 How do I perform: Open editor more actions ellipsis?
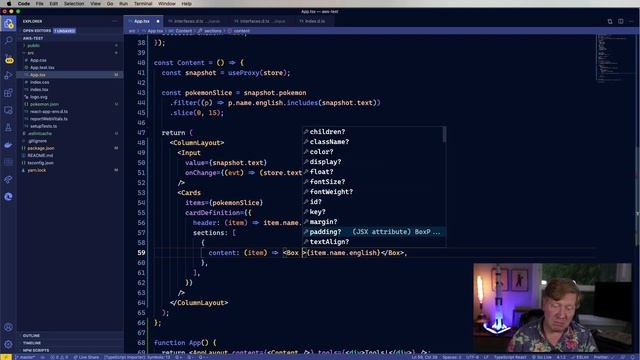click(631, 21)
